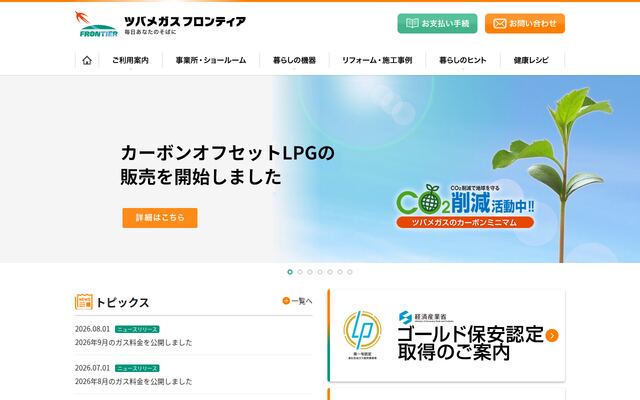Viewport: 640px width, 400px height.
Task: Select the second carousel slide dot
Action: click(x=300, y=272)
